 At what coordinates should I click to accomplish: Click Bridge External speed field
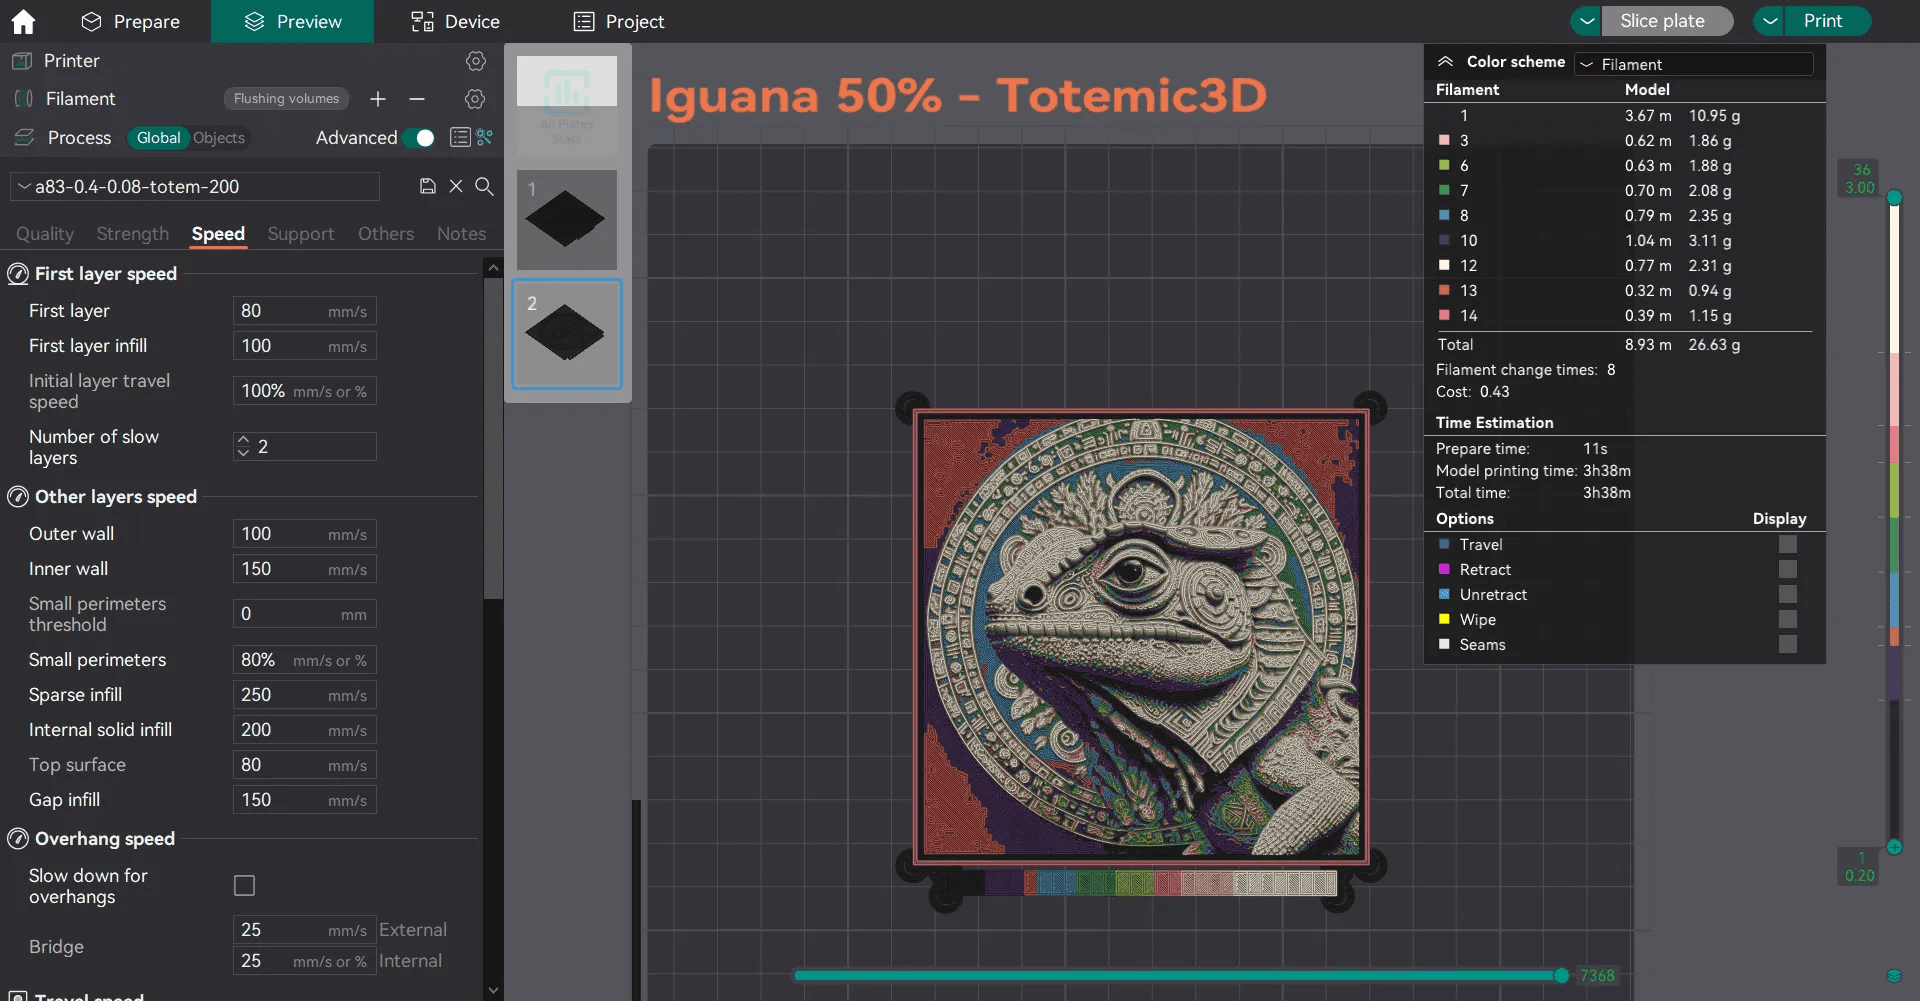tap(304, 930)
